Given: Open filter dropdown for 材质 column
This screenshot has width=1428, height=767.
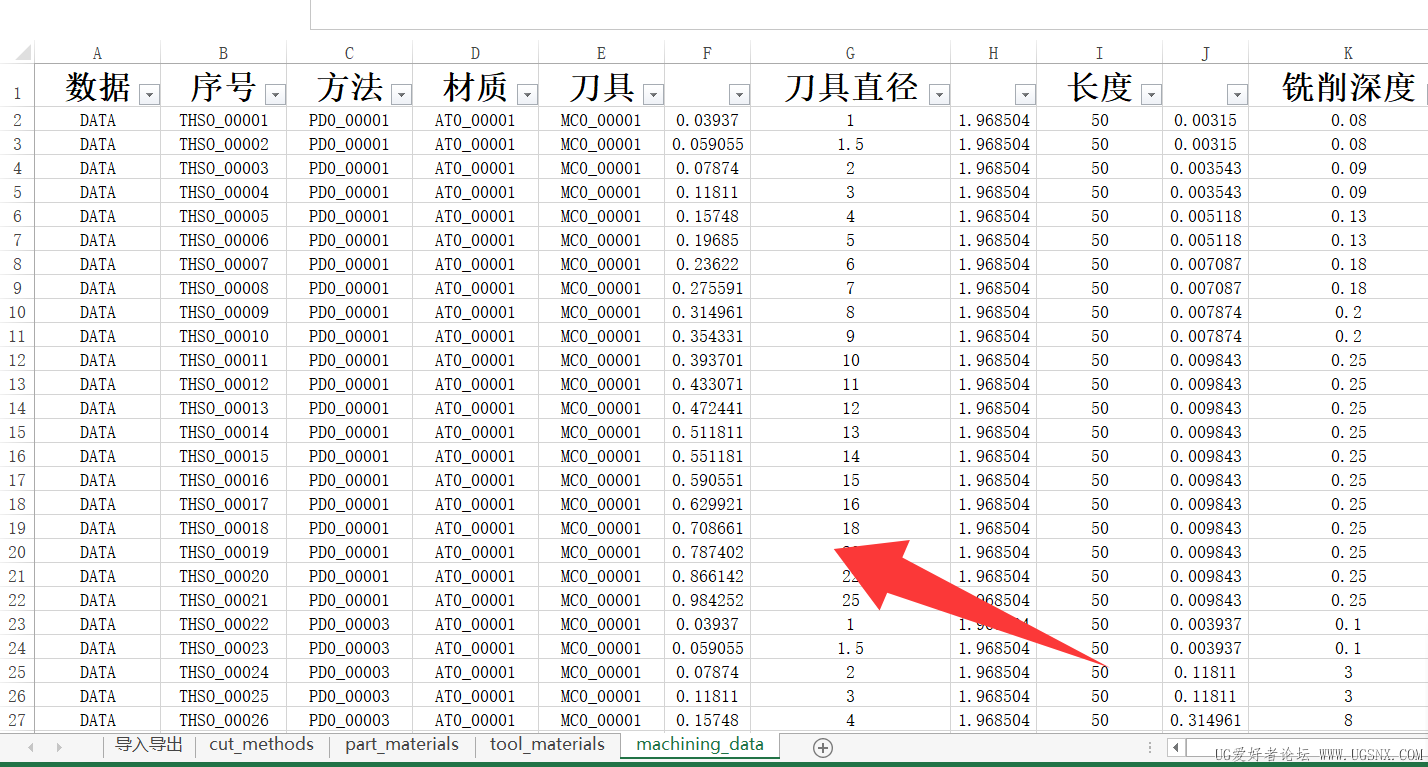Looking at the screenshot, I should click(x=527, y=94).
